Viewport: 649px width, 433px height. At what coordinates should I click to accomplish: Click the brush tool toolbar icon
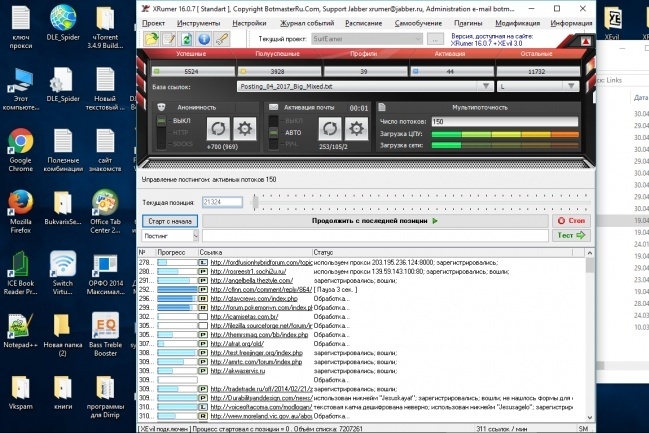222,39
